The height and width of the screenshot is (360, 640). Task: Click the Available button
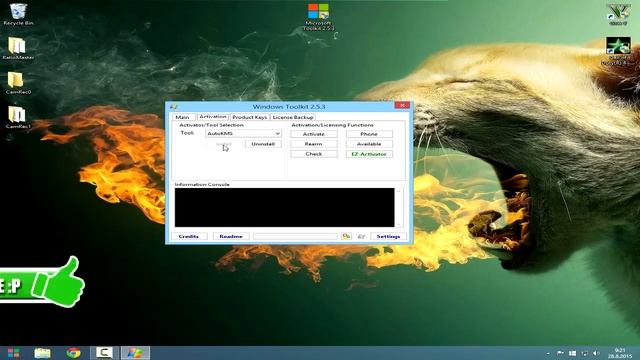(x=369, y=144)
